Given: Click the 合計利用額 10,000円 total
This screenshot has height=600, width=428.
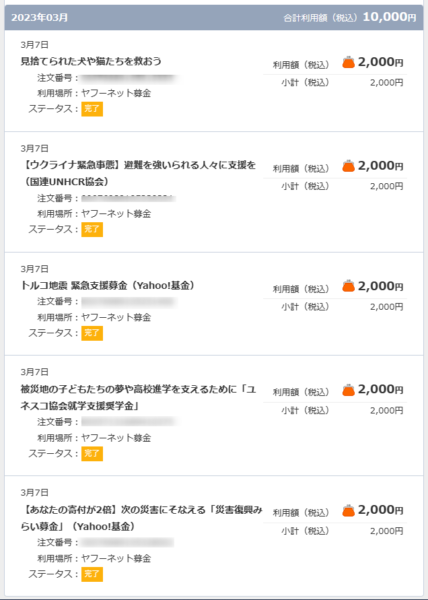Looking at the screenshot, I should 350,17.
